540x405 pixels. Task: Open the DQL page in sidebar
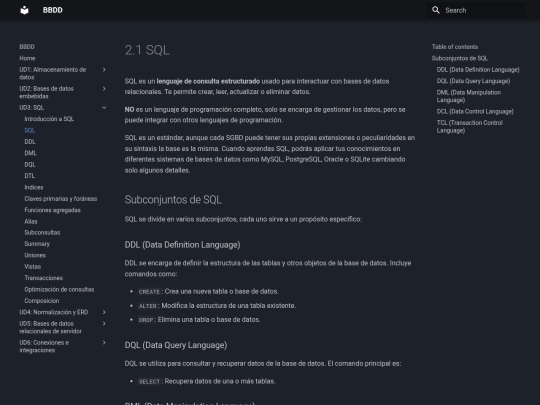30,165
